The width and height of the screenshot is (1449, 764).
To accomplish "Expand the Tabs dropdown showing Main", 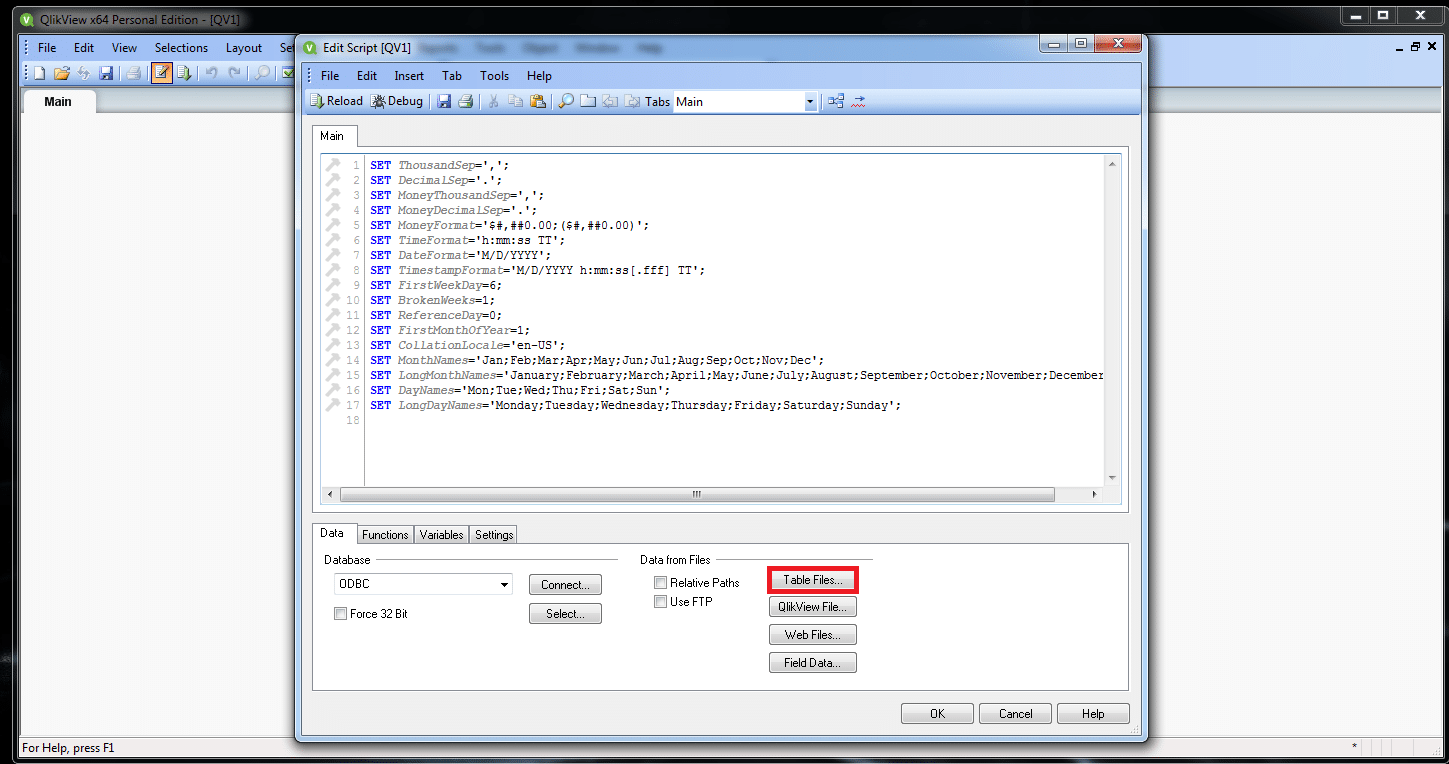I will 810,101.
